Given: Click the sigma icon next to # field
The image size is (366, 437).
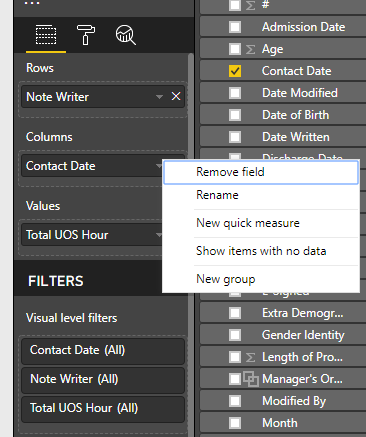Looking at the screenshot, I should tap(250, 5).
